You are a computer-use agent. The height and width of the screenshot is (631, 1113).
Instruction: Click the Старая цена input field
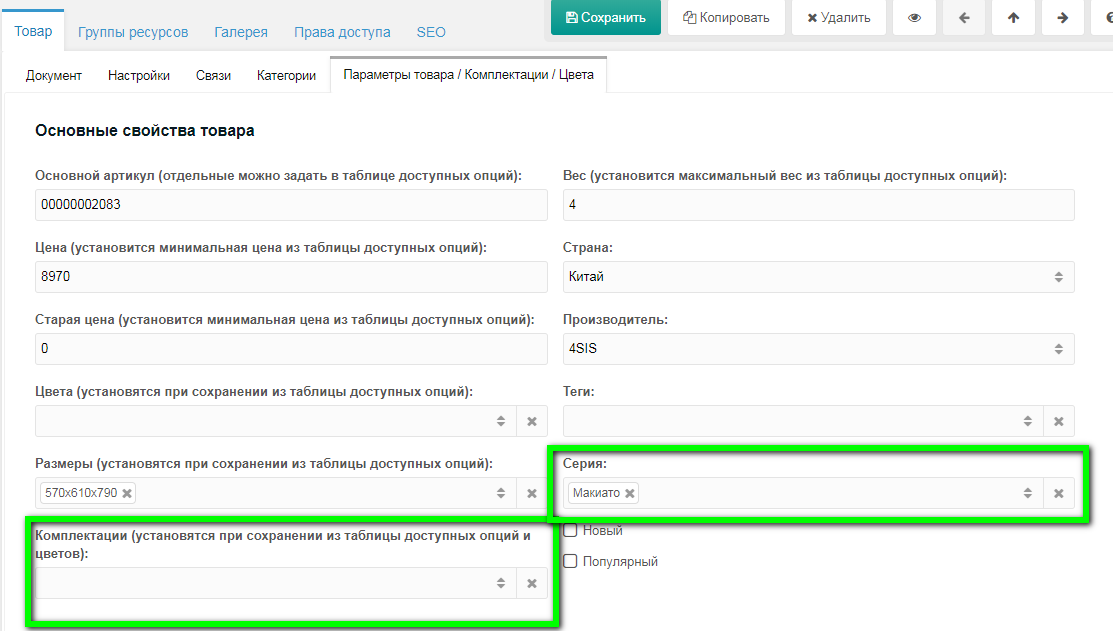(x=291, y=349)
